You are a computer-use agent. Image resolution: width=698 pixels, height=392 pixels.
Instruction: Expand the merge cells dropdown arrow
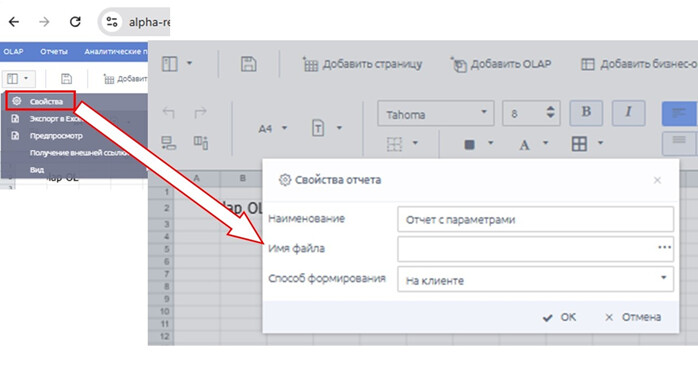[x=600, y=143]
